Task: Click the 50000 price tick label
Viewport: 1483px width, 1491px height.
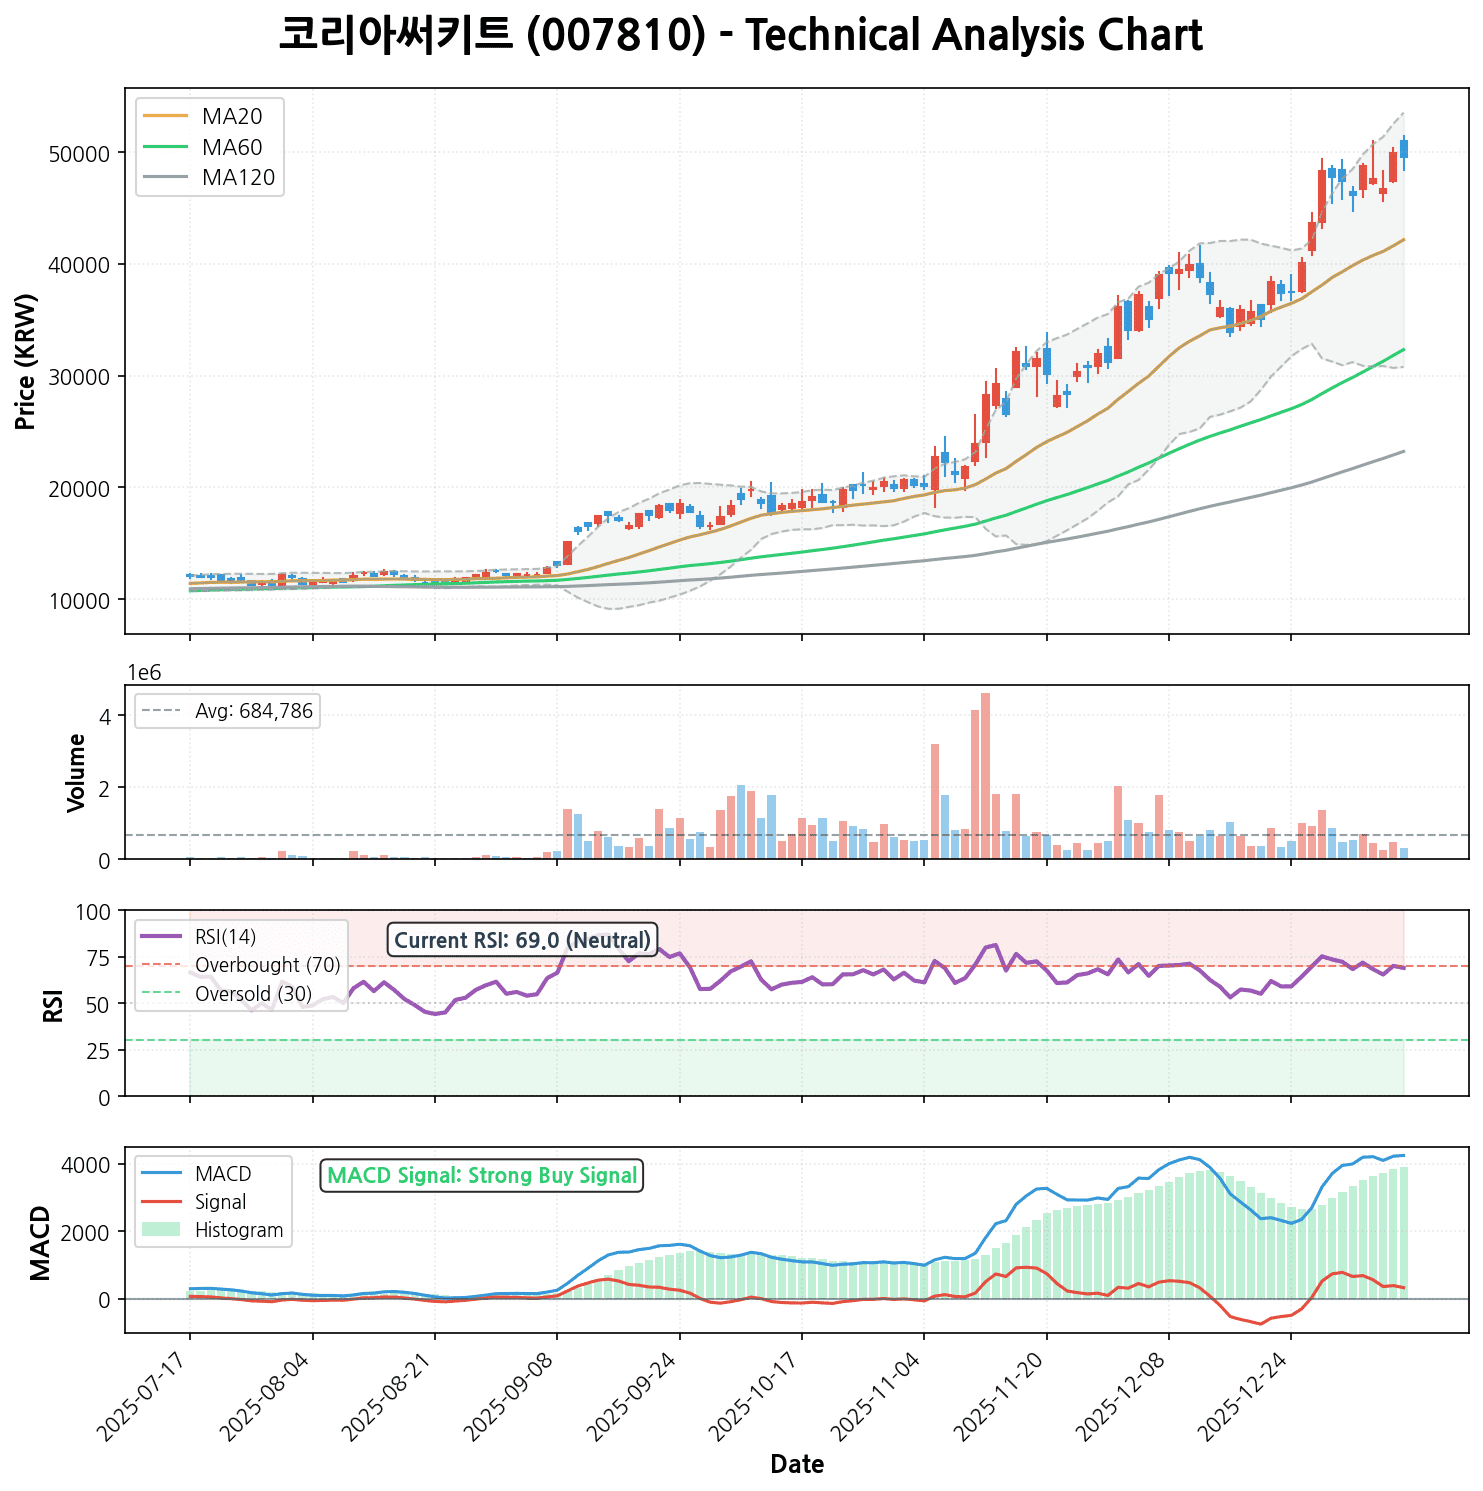Action: (x=77, y=154)
